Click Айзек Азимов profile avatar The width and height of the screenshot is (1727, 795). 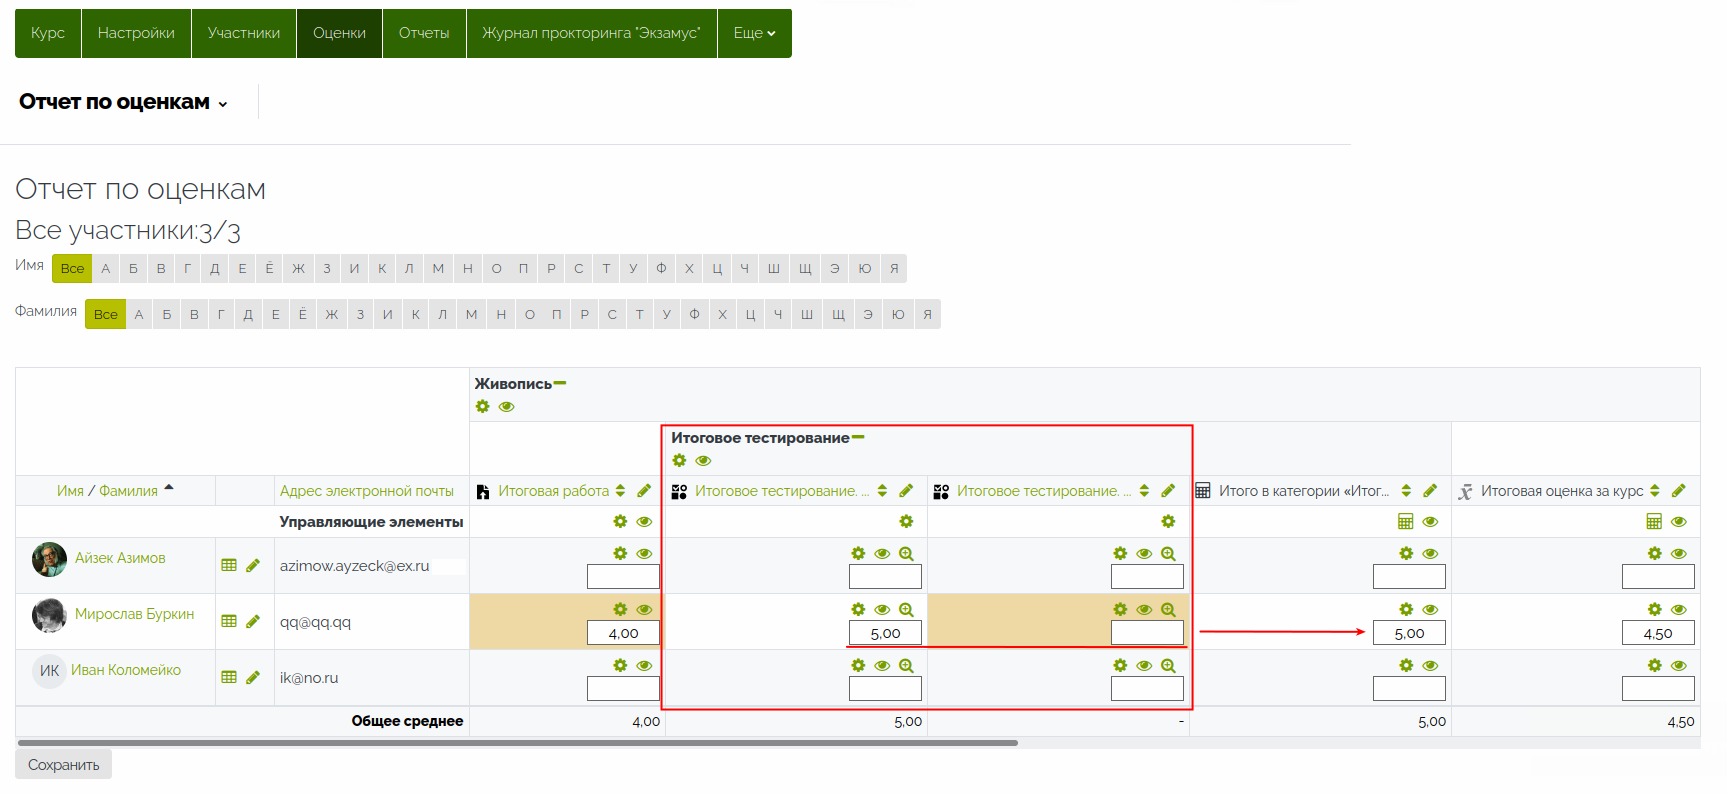click(x=49, y=560)
